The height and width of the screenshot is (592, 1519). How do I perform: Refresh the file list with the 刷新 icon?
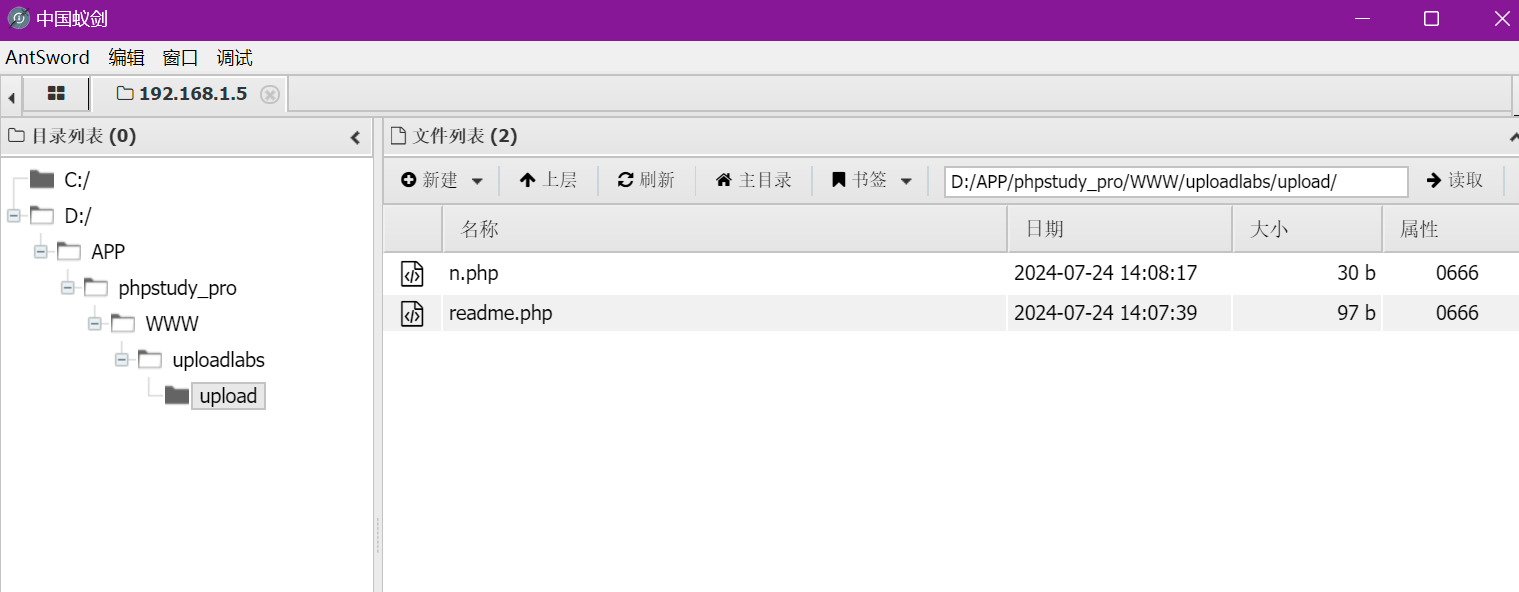625,180
